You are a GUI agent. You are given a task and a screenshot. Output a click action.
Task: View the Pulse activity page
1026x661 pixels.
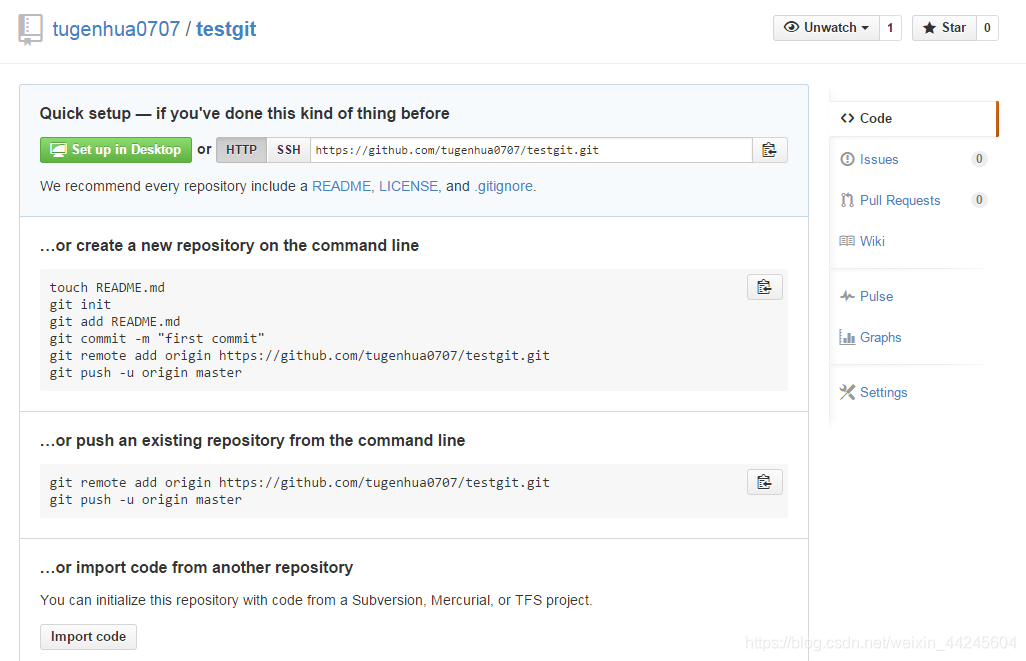(x=876, y=296)
